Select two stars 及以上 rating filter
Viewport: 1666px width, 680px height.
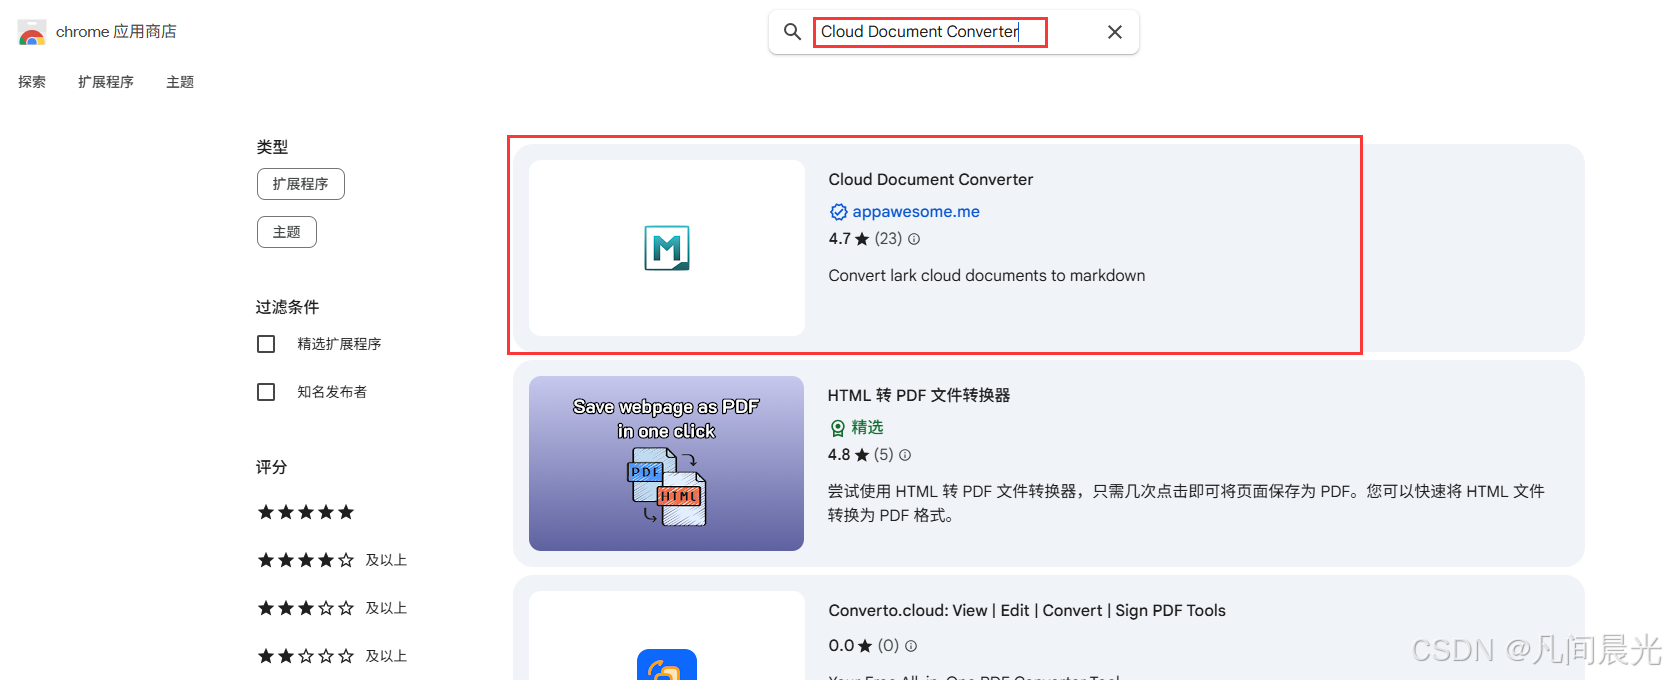click(332, 656)
